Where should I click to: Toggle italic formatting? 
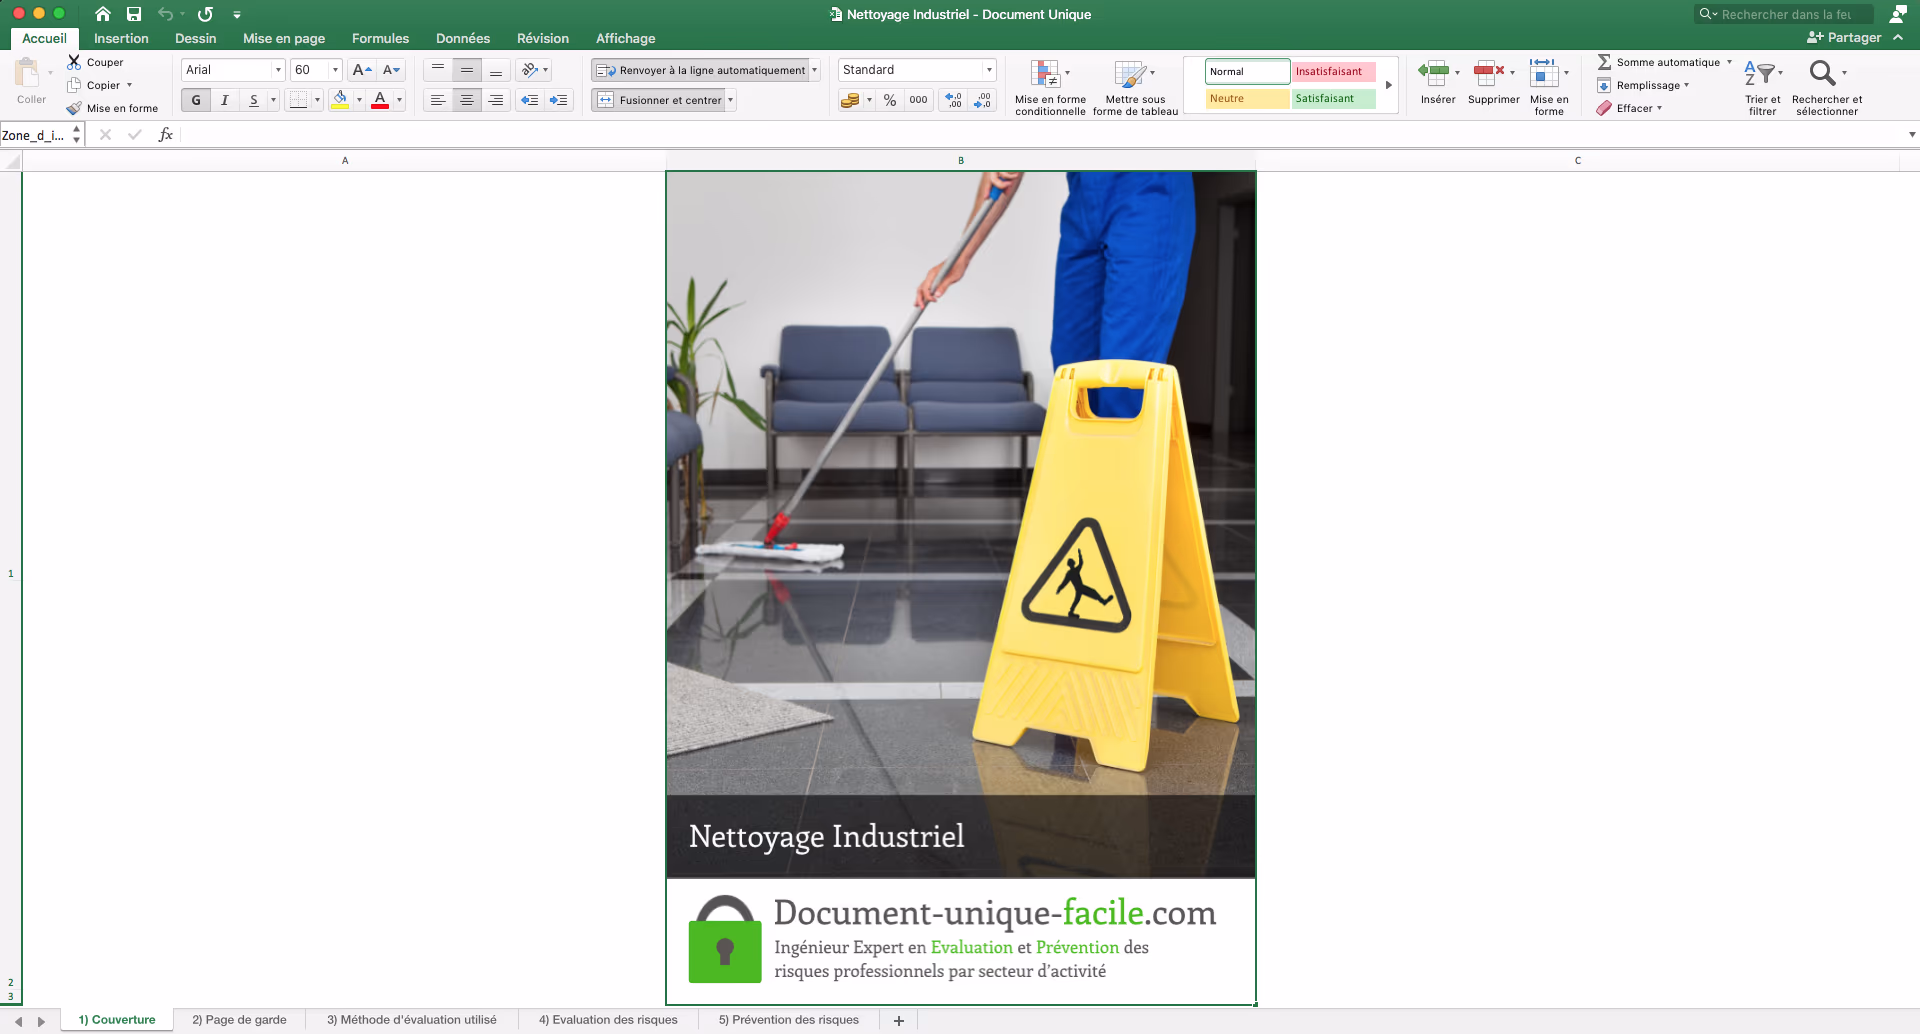(225, 100)
